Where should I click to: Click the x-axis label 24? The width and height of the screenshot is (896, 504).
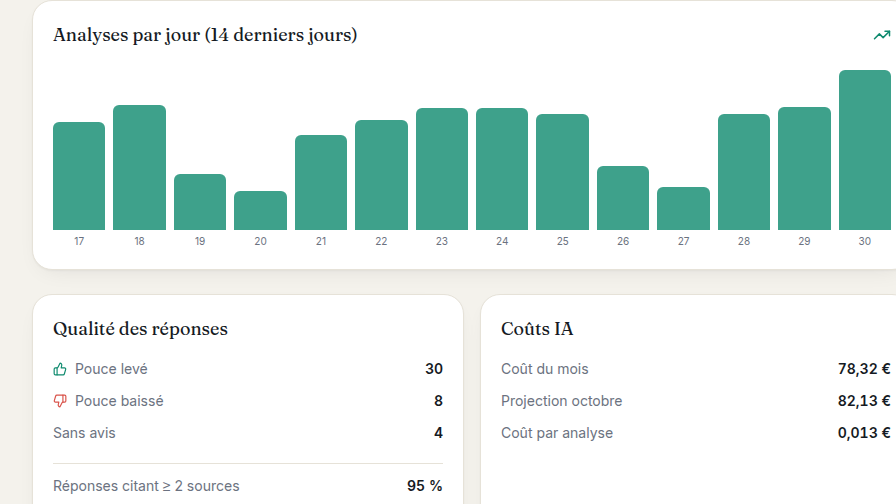pyautogui.click(x=502, y=242)
